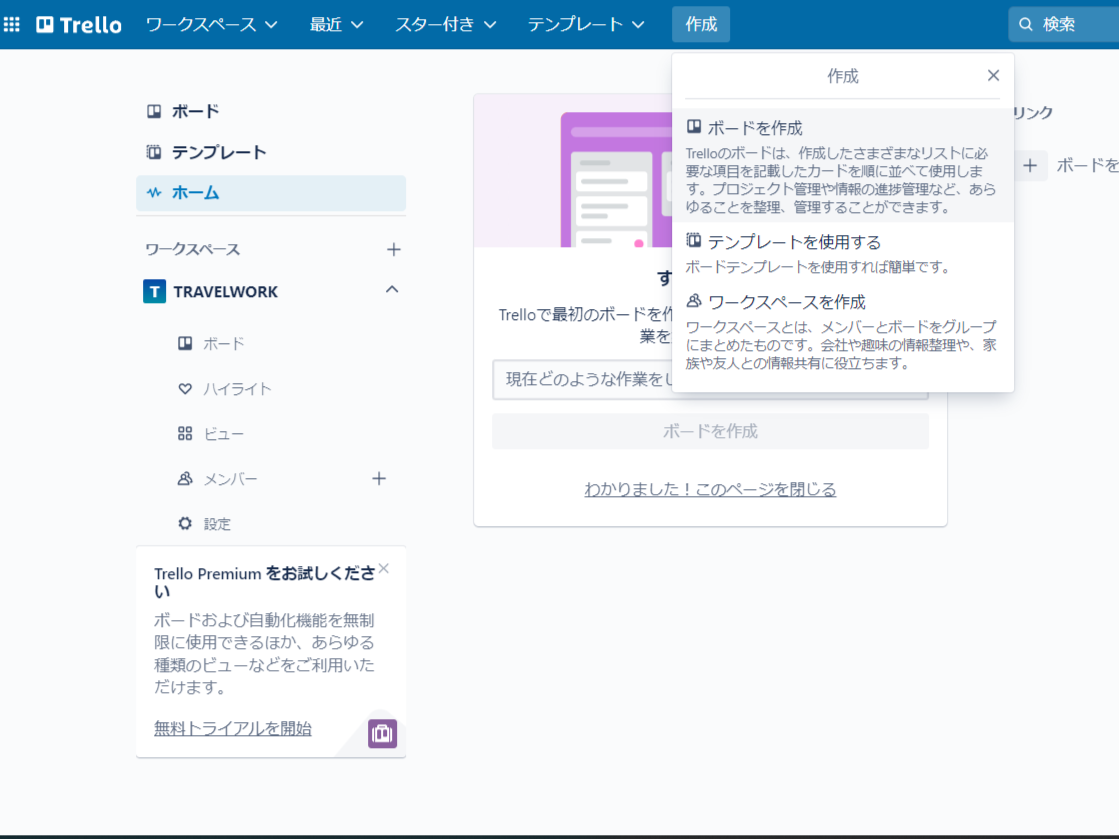Viewport: 1119px width, 839px height.
Task: Click the people icon beside ワークスペースを作成
Action: pyautogui.click(x=694, y=301)
